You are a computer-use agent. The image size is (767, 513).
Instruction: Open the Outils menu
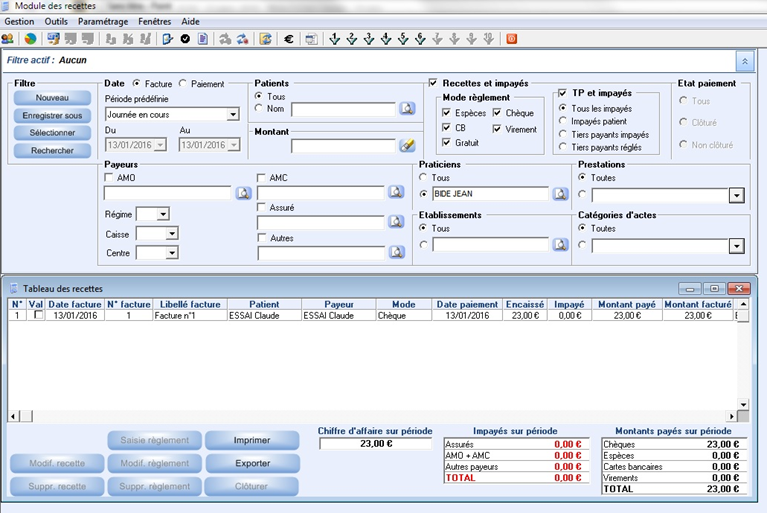[56, 21]
